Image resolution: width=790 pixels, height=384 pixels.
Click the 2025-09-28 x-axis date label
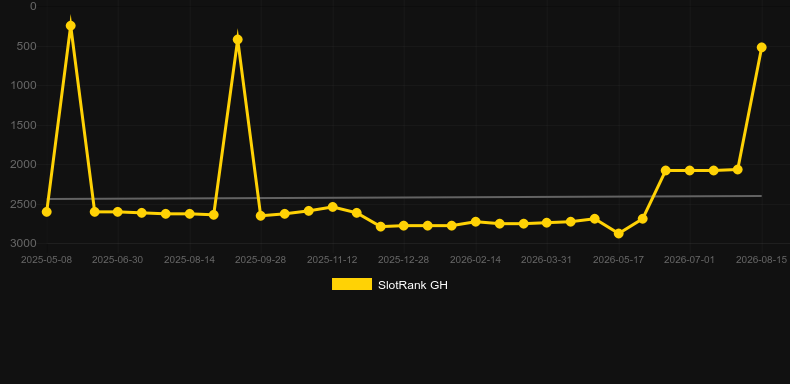pos(260,260)
